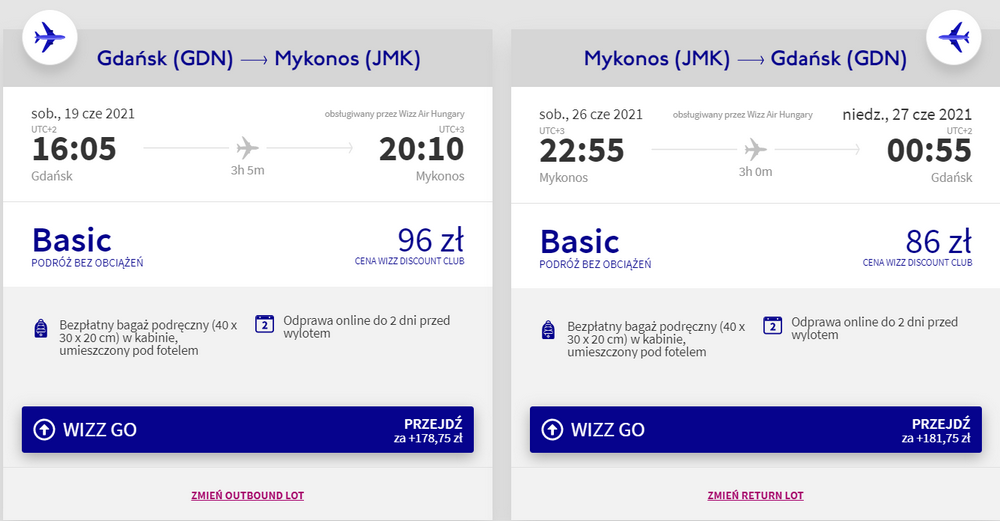The image size is (1000, 521).
Task: Click the outbound route plane icon between 16:05 and 20:10
Action: click(247, 148)
